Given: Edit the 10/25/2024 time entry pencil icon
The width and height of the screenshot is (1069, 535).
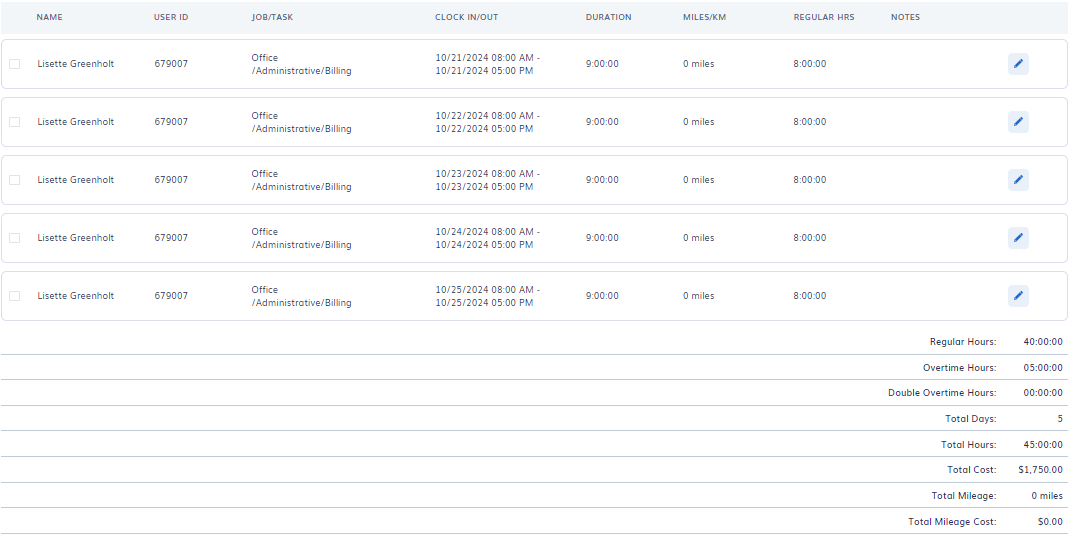Looking at the screenshot, I should pyautogui.click(x=1018, y=296).
